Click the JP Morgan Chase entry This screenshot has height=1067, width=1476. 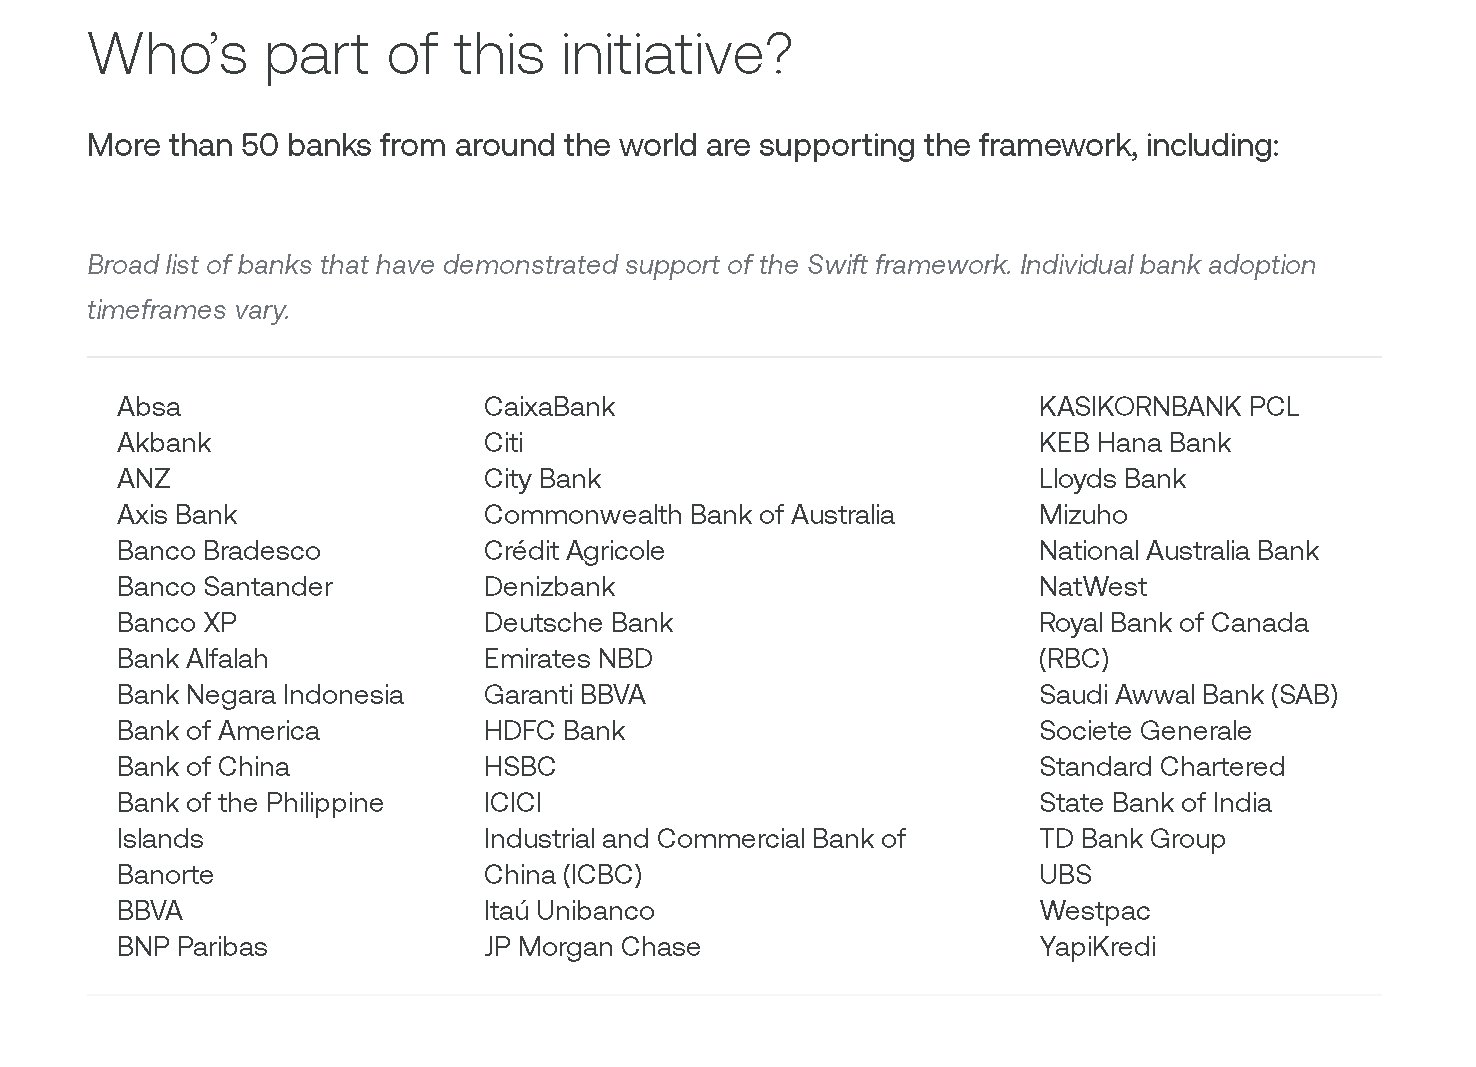592,947
